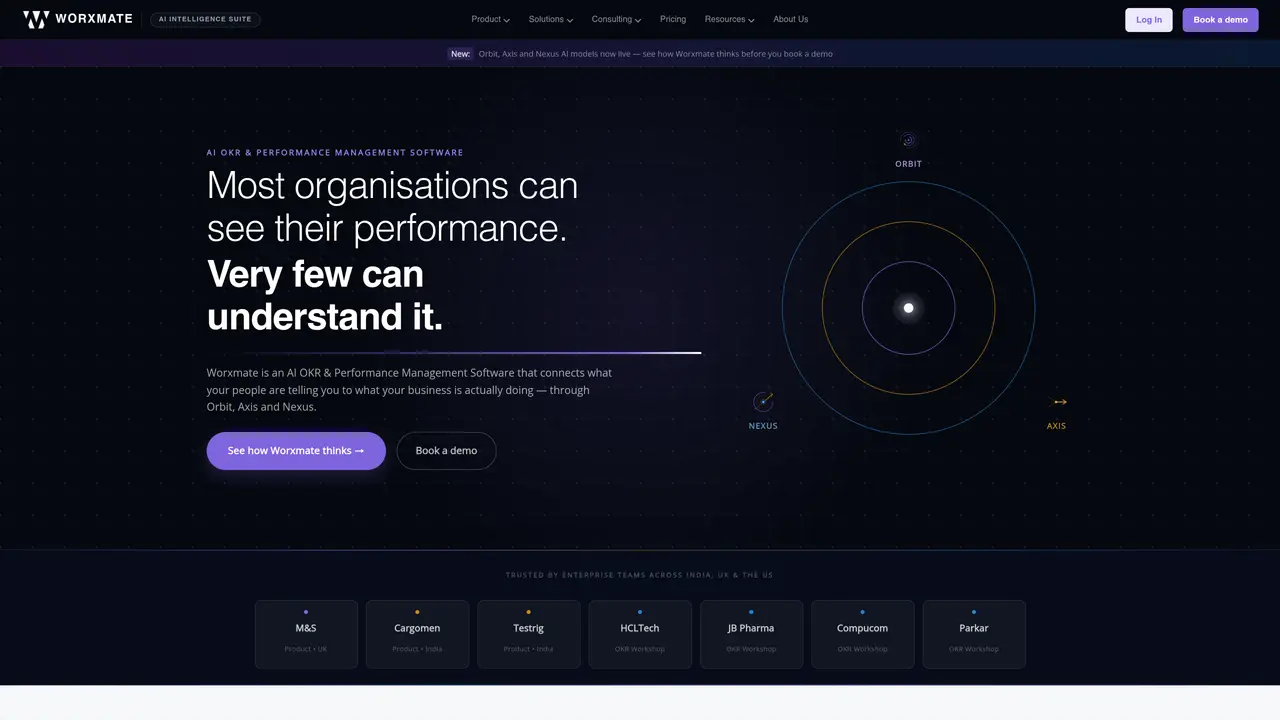
Task: Expand the Solutions dropdown menu
Action: click(551, 19)
